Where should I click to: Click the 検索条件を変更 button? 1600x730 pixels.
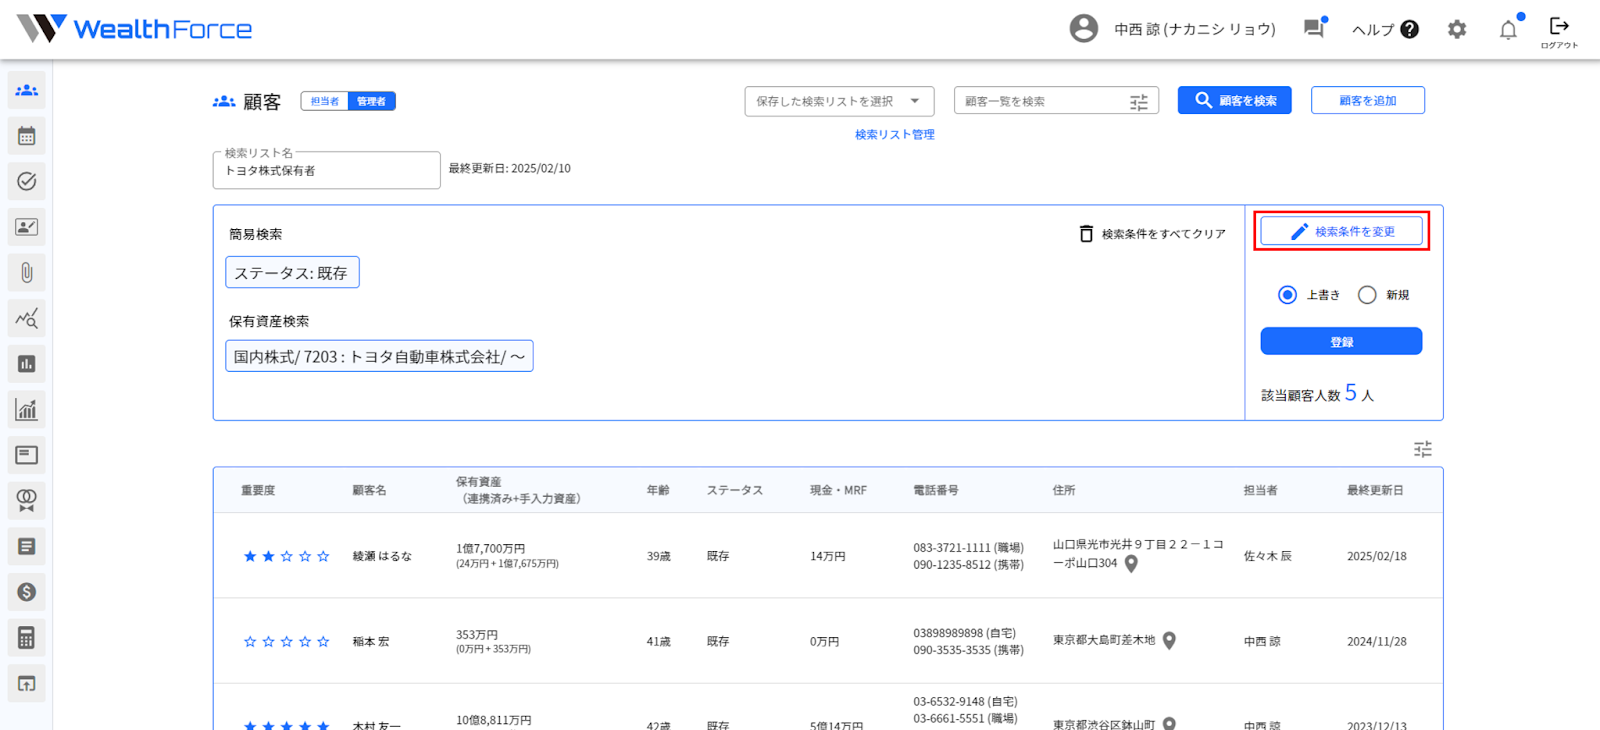[1341, 231]
